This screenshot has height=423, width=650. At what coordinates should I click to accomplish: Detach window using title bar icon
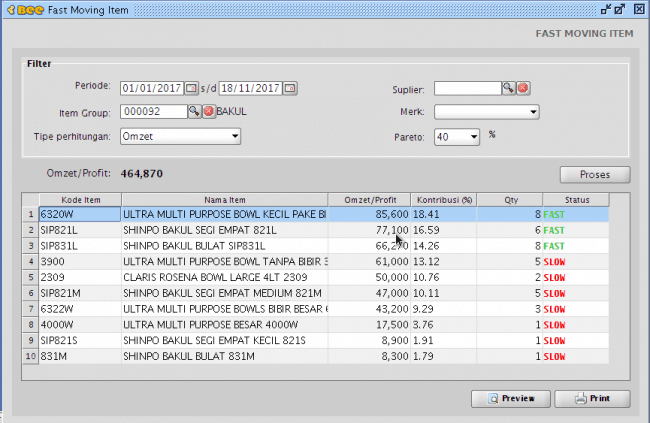pos(606,9)
